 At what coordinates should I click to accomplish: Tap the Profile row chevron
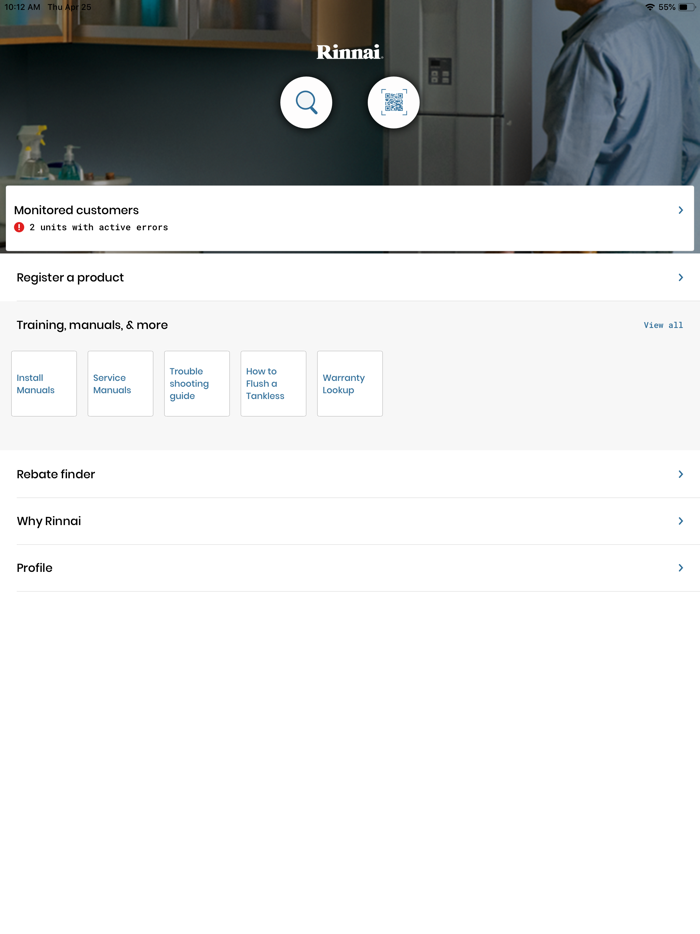pos(680,568)
